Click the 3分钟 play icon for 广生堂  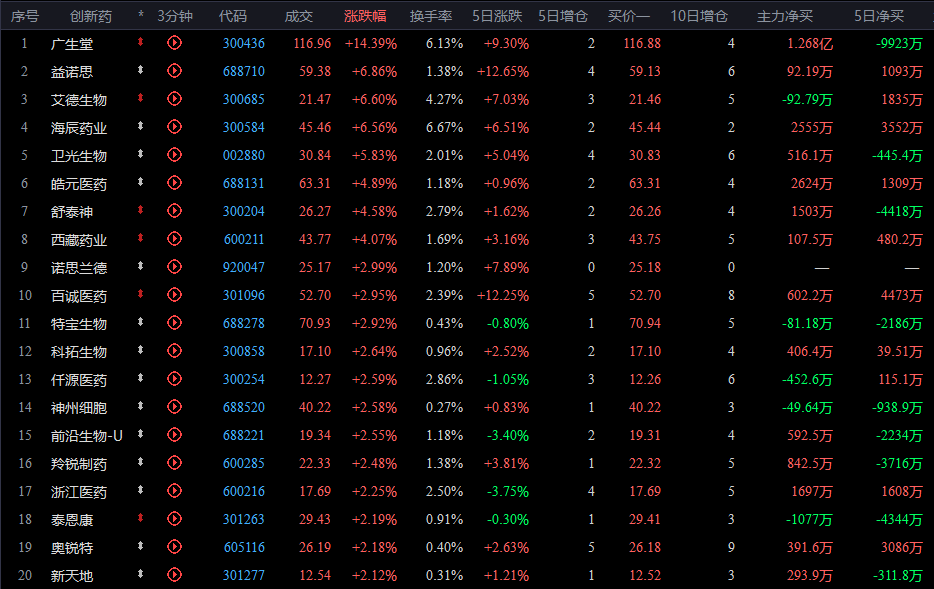pos(175,43)
